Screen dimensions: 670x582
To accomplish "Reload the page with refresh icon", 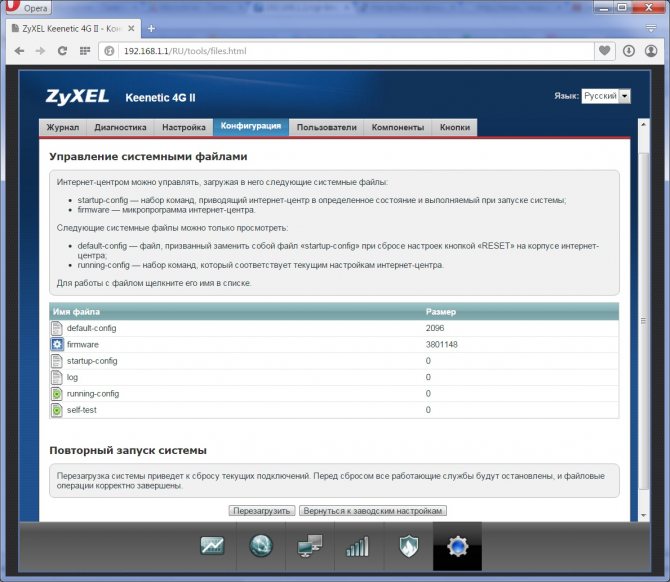I will (x=62, y=51).
